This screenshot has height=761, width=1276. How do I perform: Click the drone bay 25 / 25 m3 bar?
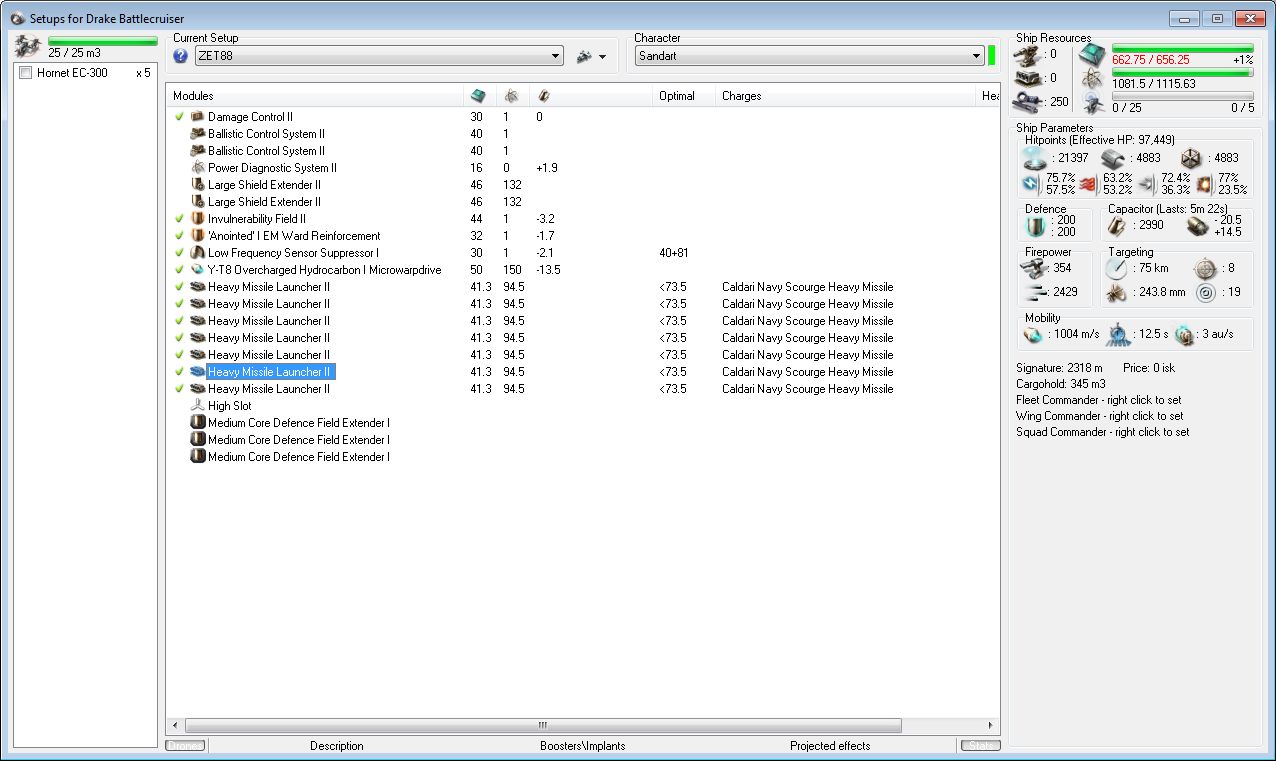[103, 41]
